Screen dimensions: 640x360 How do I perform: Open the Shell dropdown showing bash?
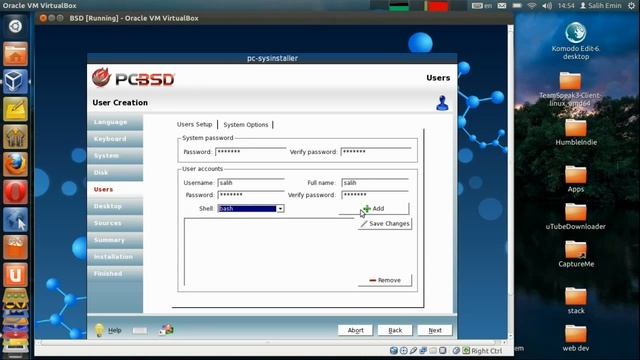[251, 209]
